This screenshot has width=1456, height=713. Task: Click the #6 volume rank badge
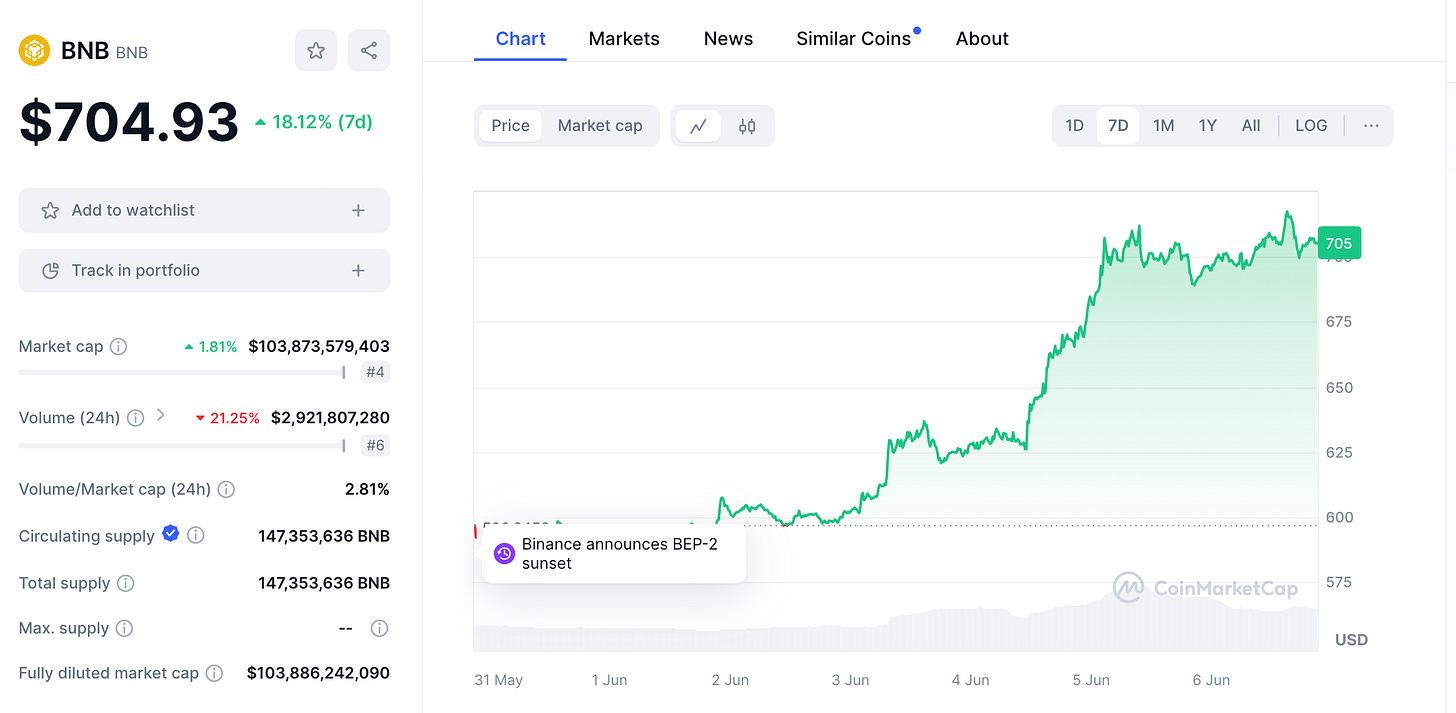click(375, 446)
